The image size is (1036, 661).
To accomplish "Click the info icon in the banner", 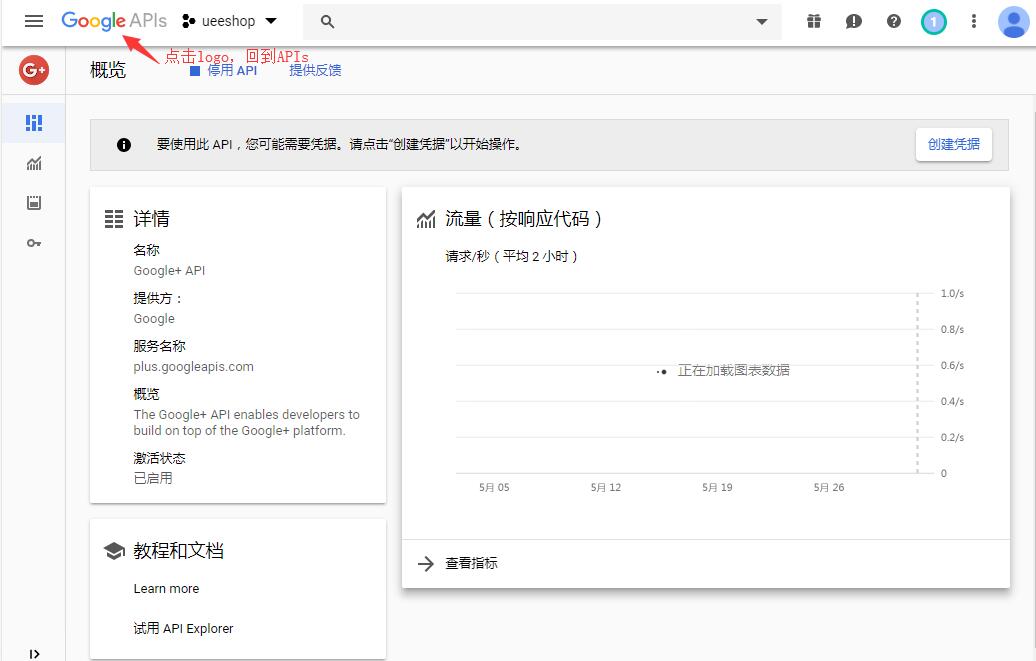I will (124, 145).
